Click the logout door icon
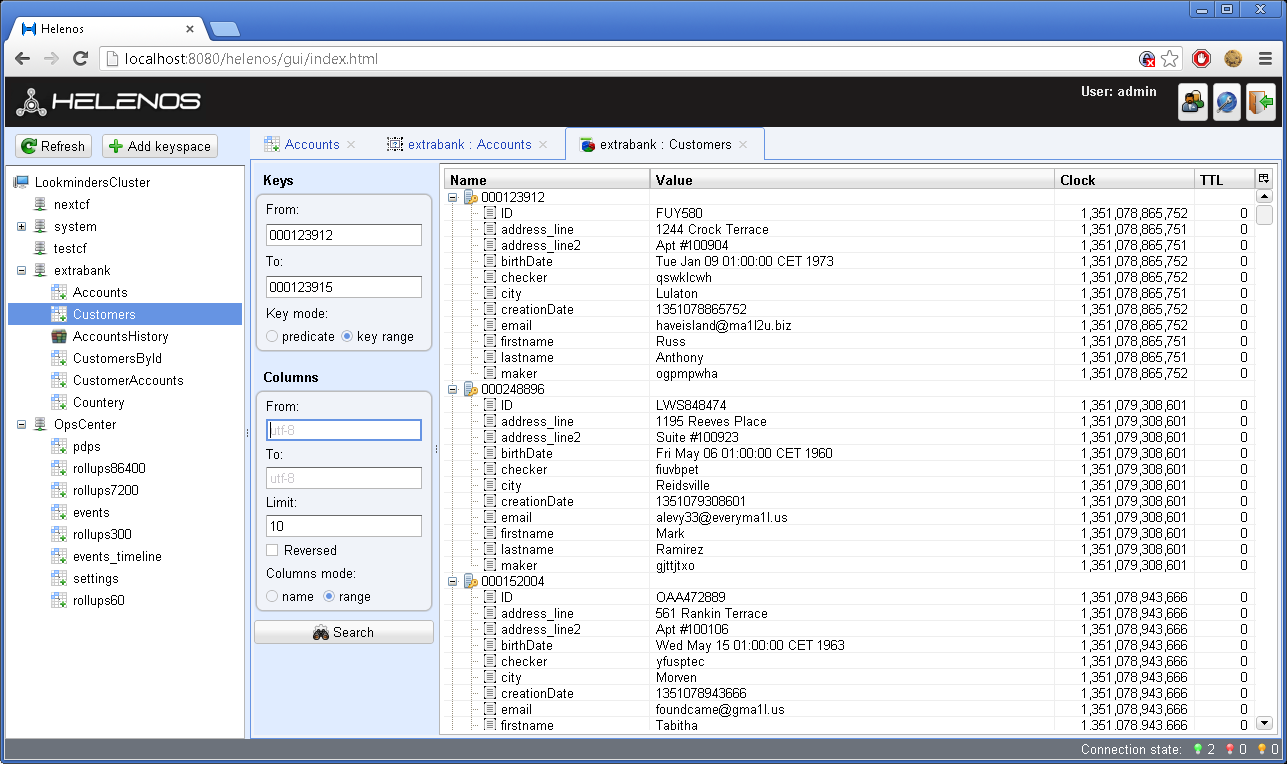Image resolution: width=1287 pixels, height=764 pixels. pos(1260,102)
